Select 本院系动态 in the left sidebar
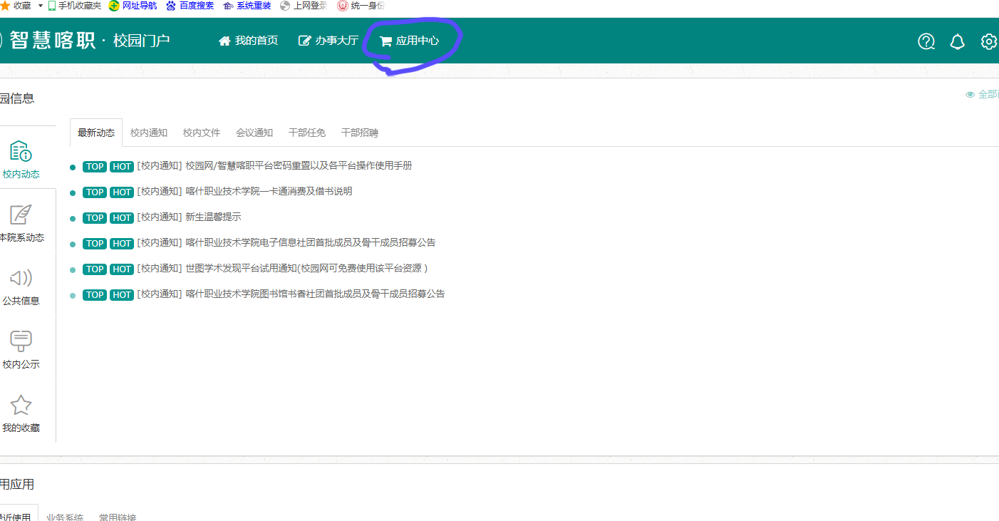Screen dimensions: 999x521 pos(21,223)
